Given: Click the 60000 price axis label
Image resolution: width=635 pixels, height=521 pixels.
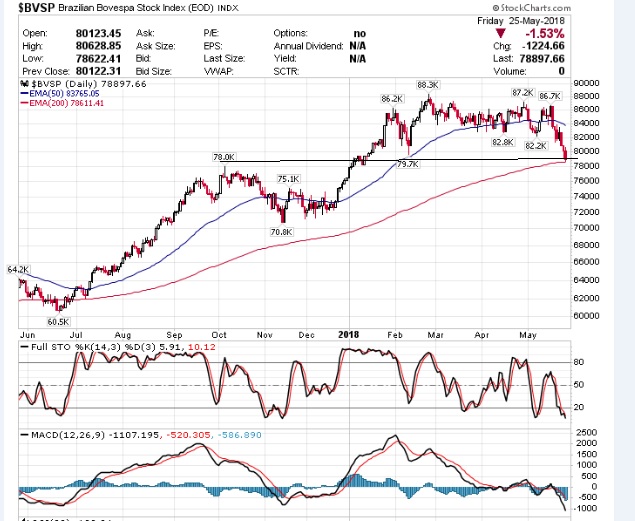Looking at the screenshot, I should click(586, 315).
